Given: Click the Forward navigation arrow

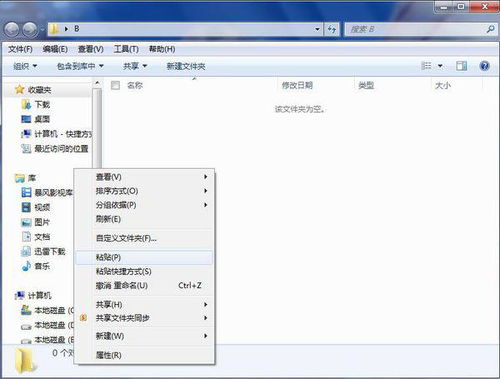Looking at the screenshot, I should (x=30, y=30).
